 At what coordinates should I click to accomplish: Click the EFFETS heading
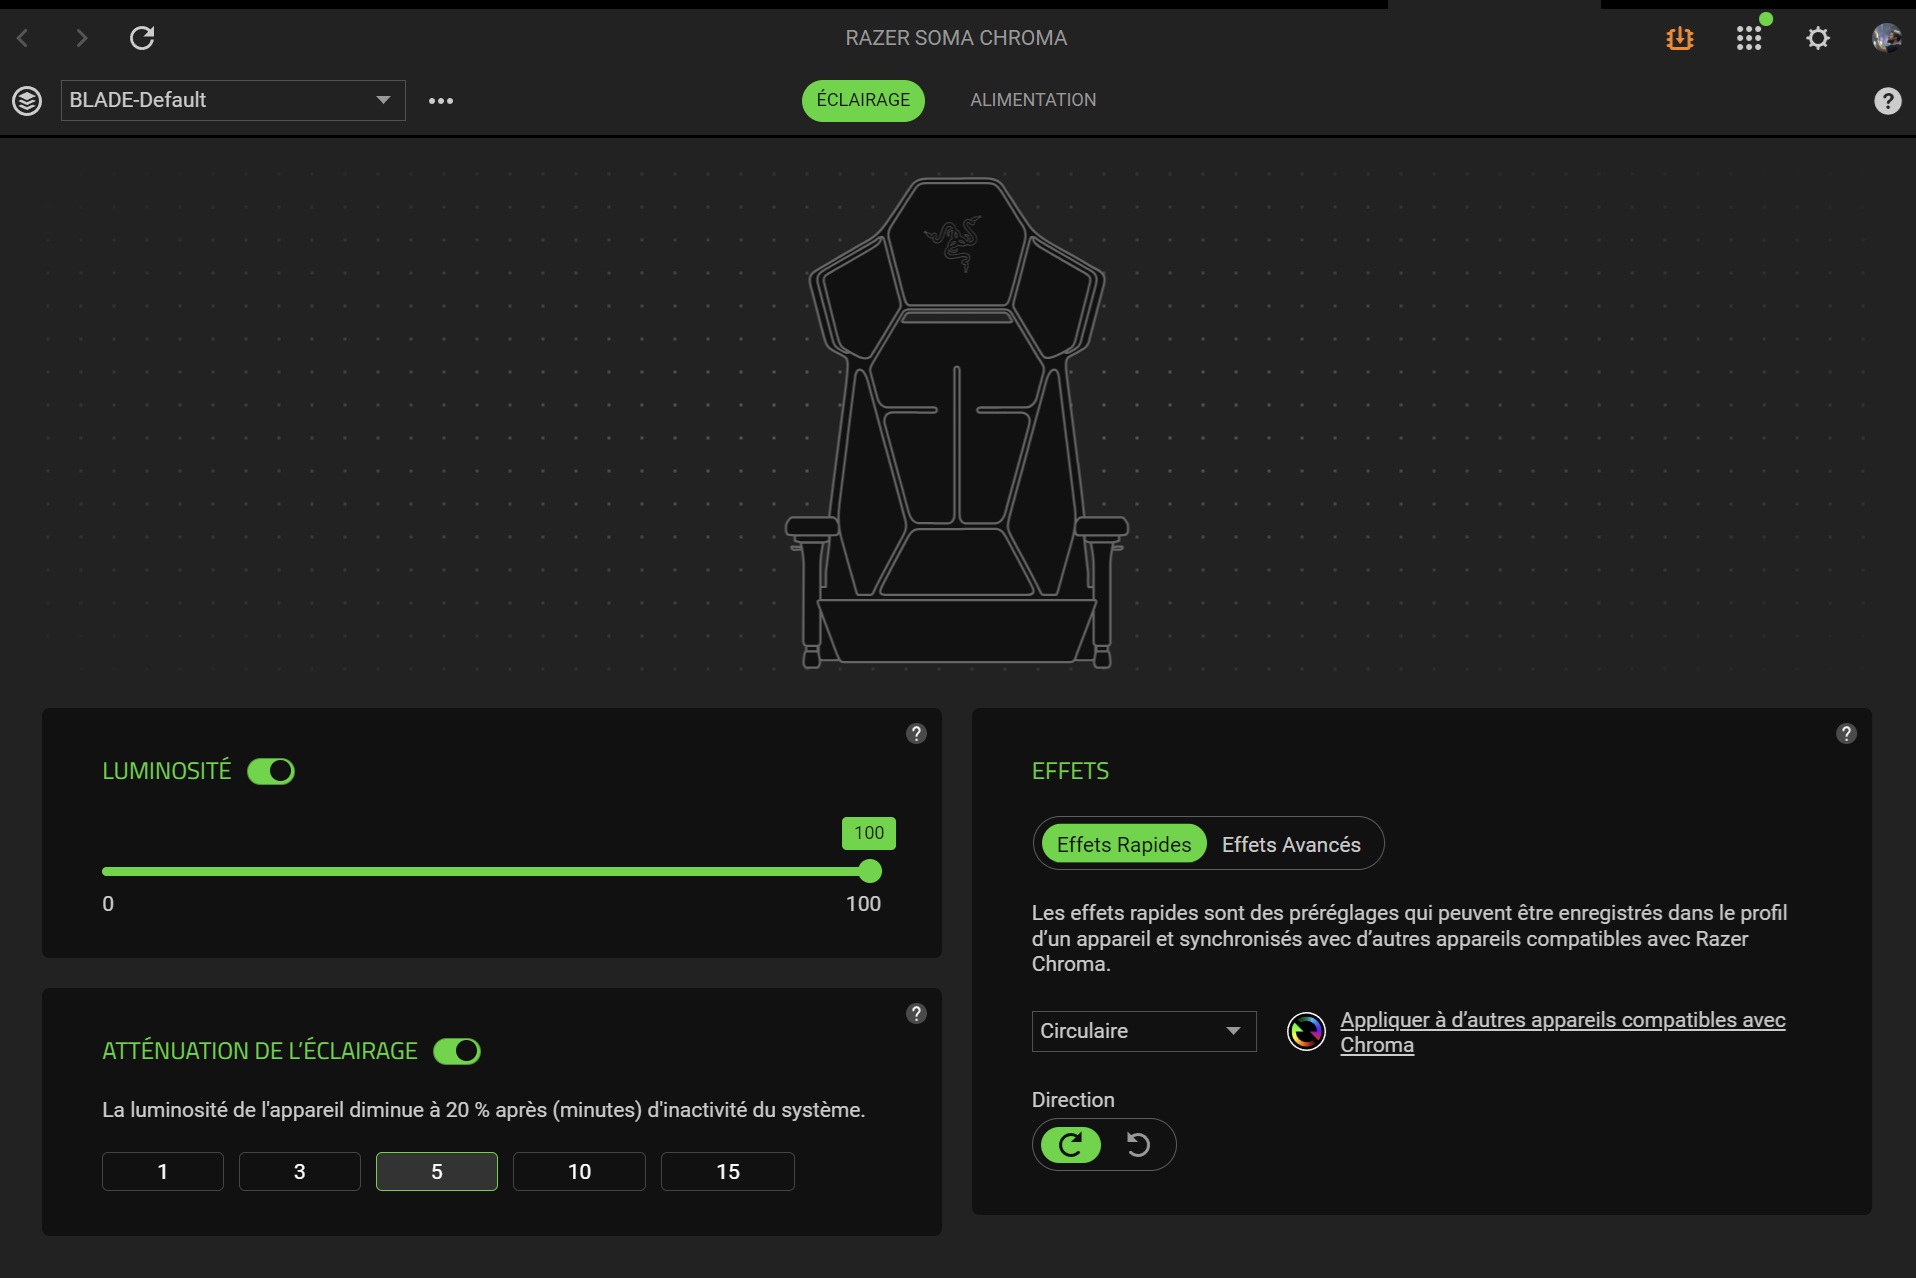1070,771
